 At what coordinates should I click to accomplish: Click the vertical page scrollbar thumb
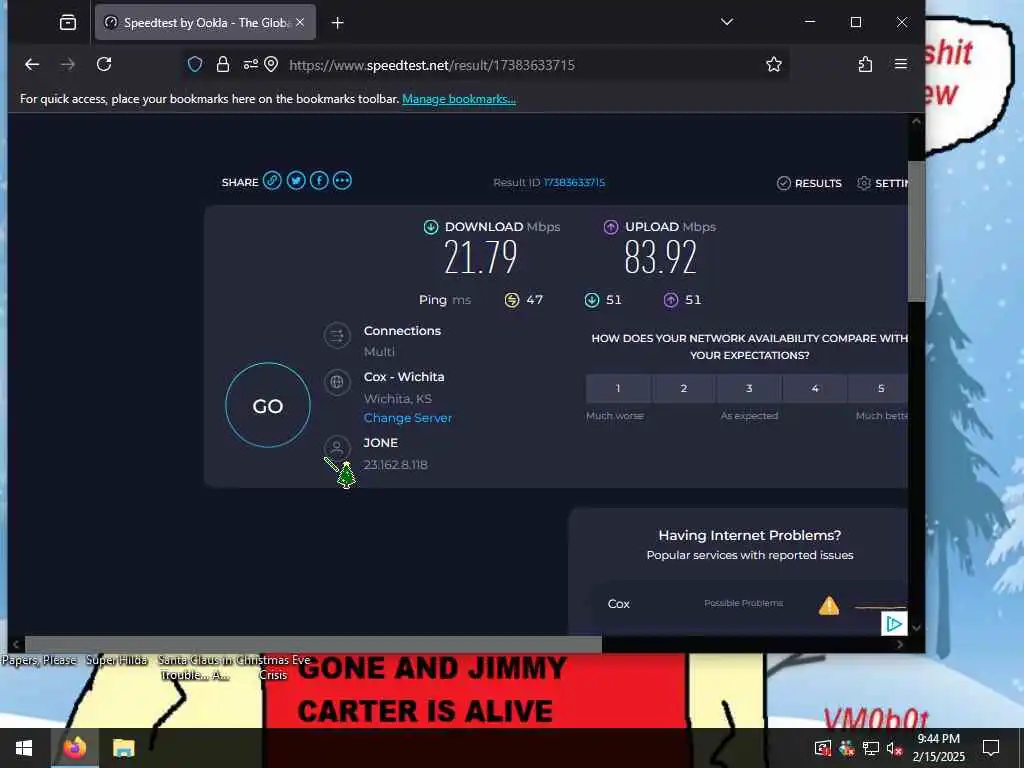click(x=916, y=232)
